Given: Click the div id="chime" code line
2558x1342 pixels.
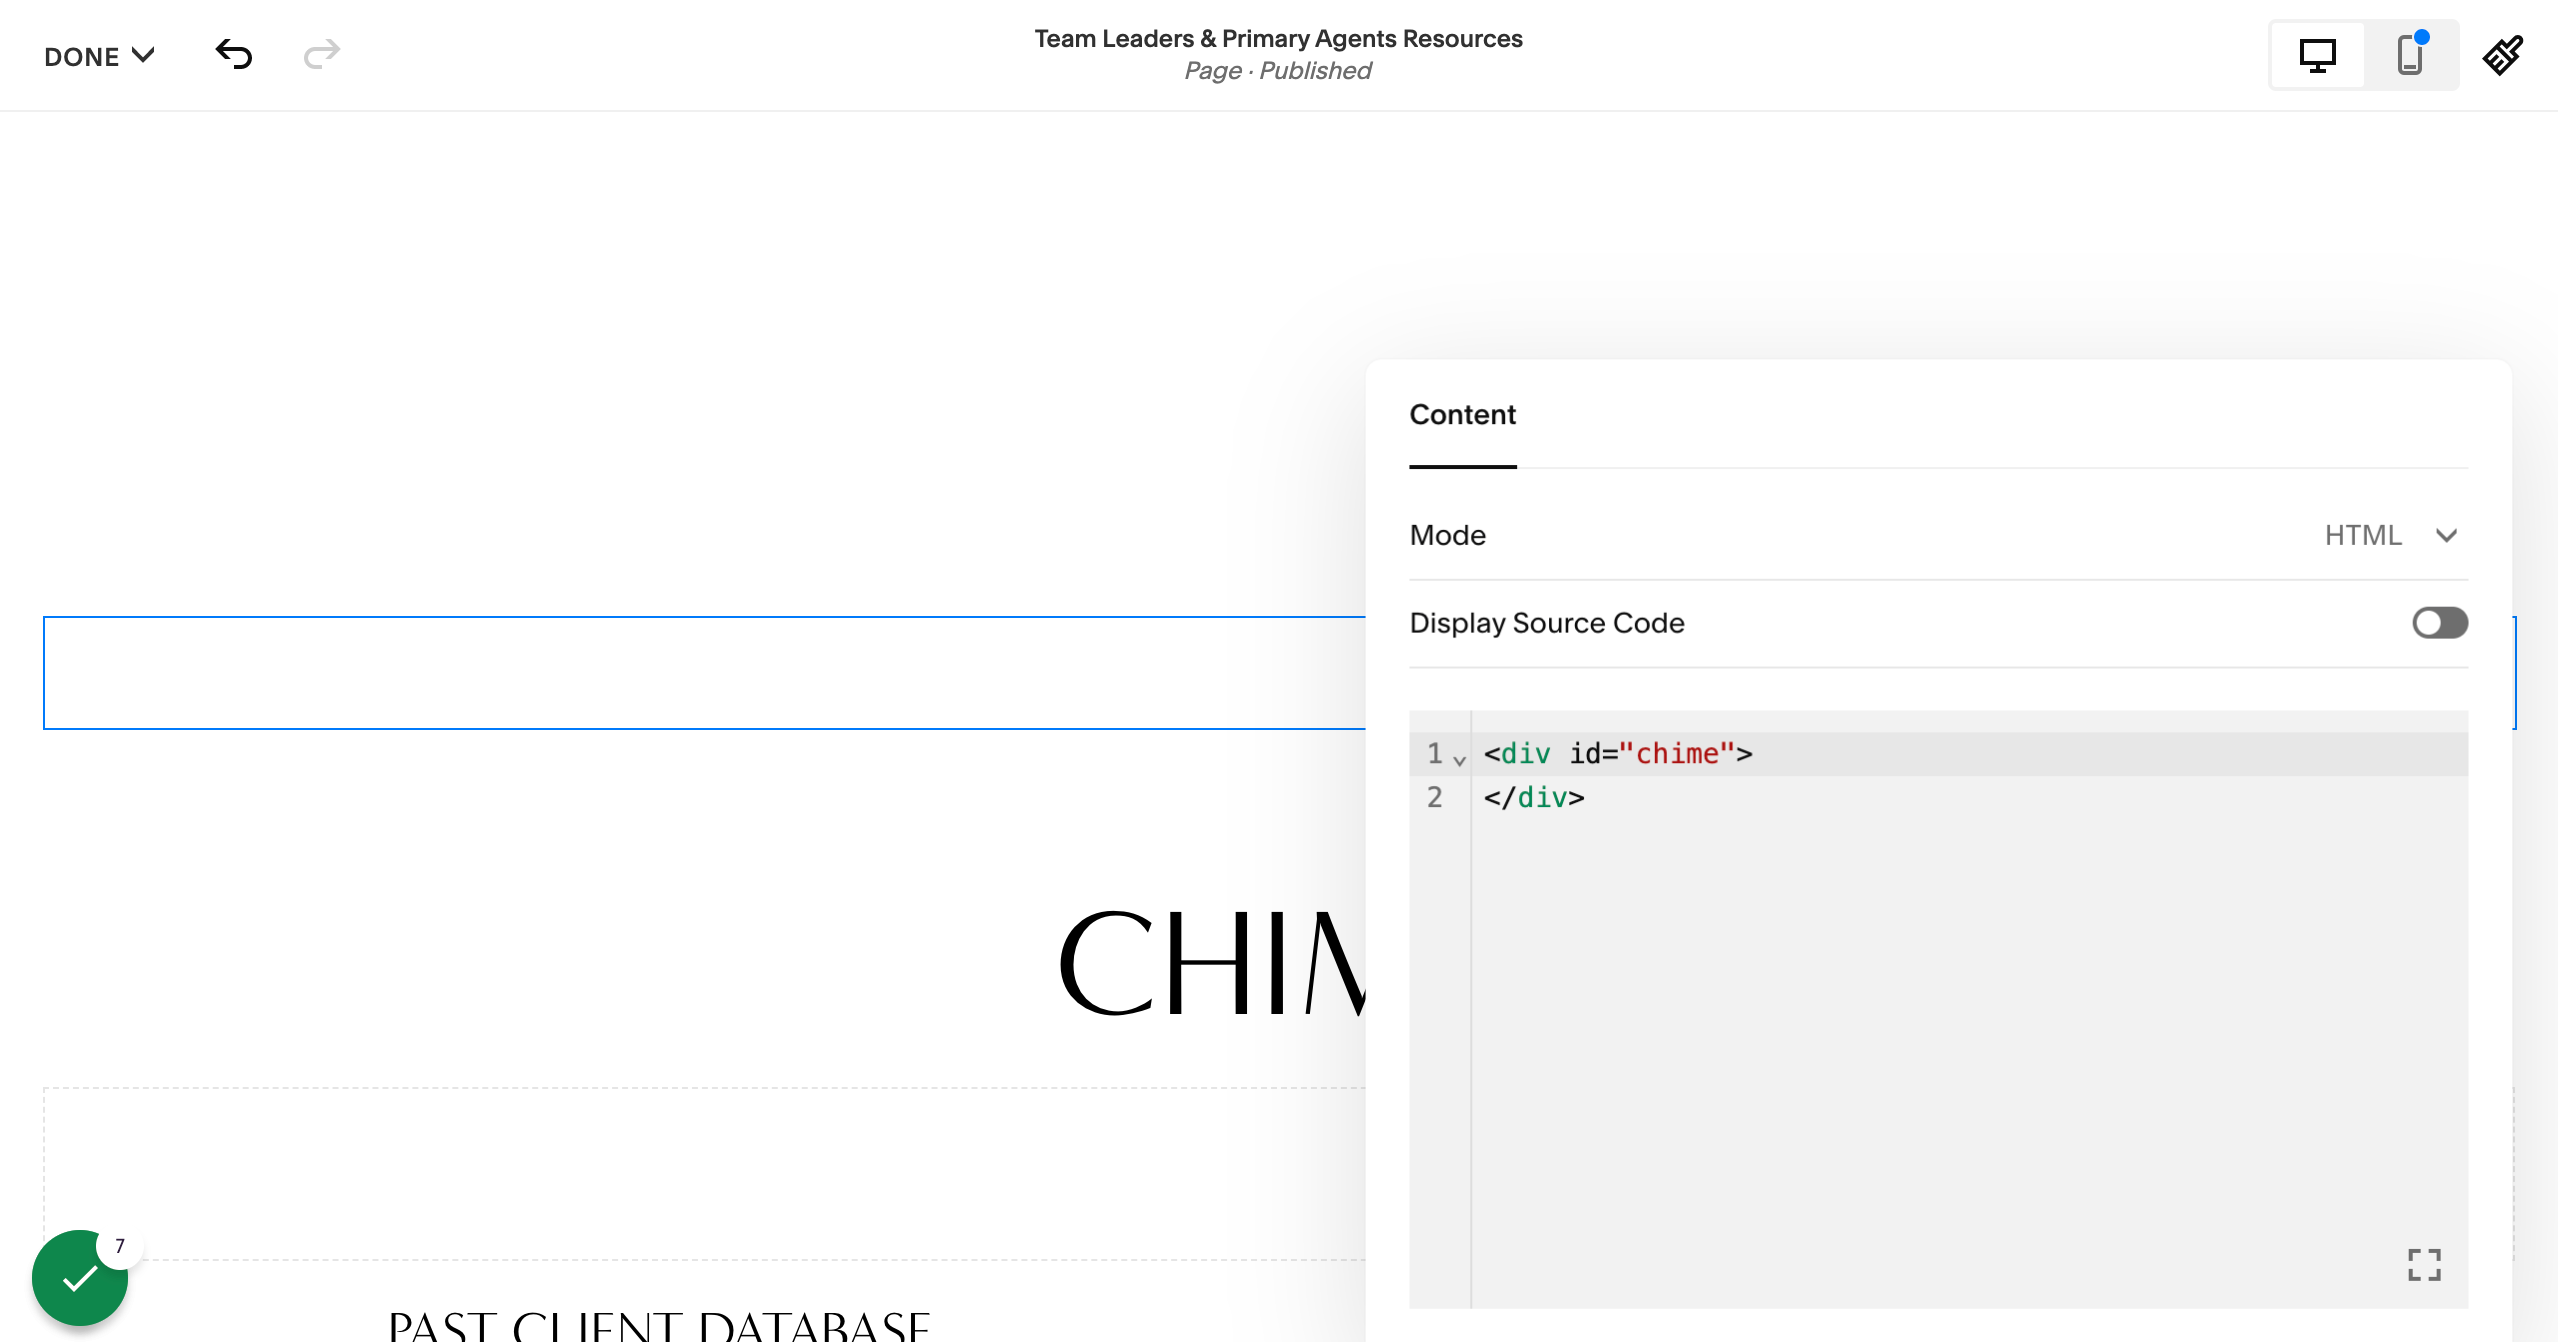Looking at the screenshot, I should pos(1618,753).
